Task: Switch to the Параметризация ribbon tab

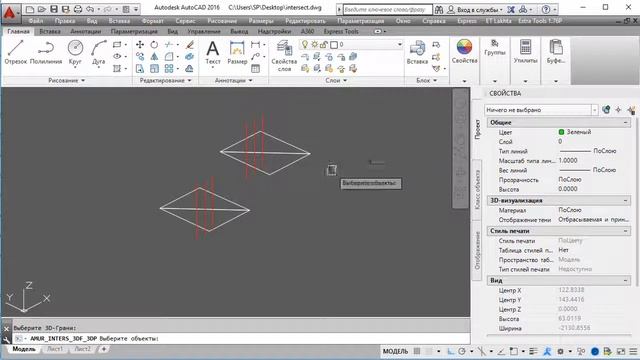Action: point(134,31)
